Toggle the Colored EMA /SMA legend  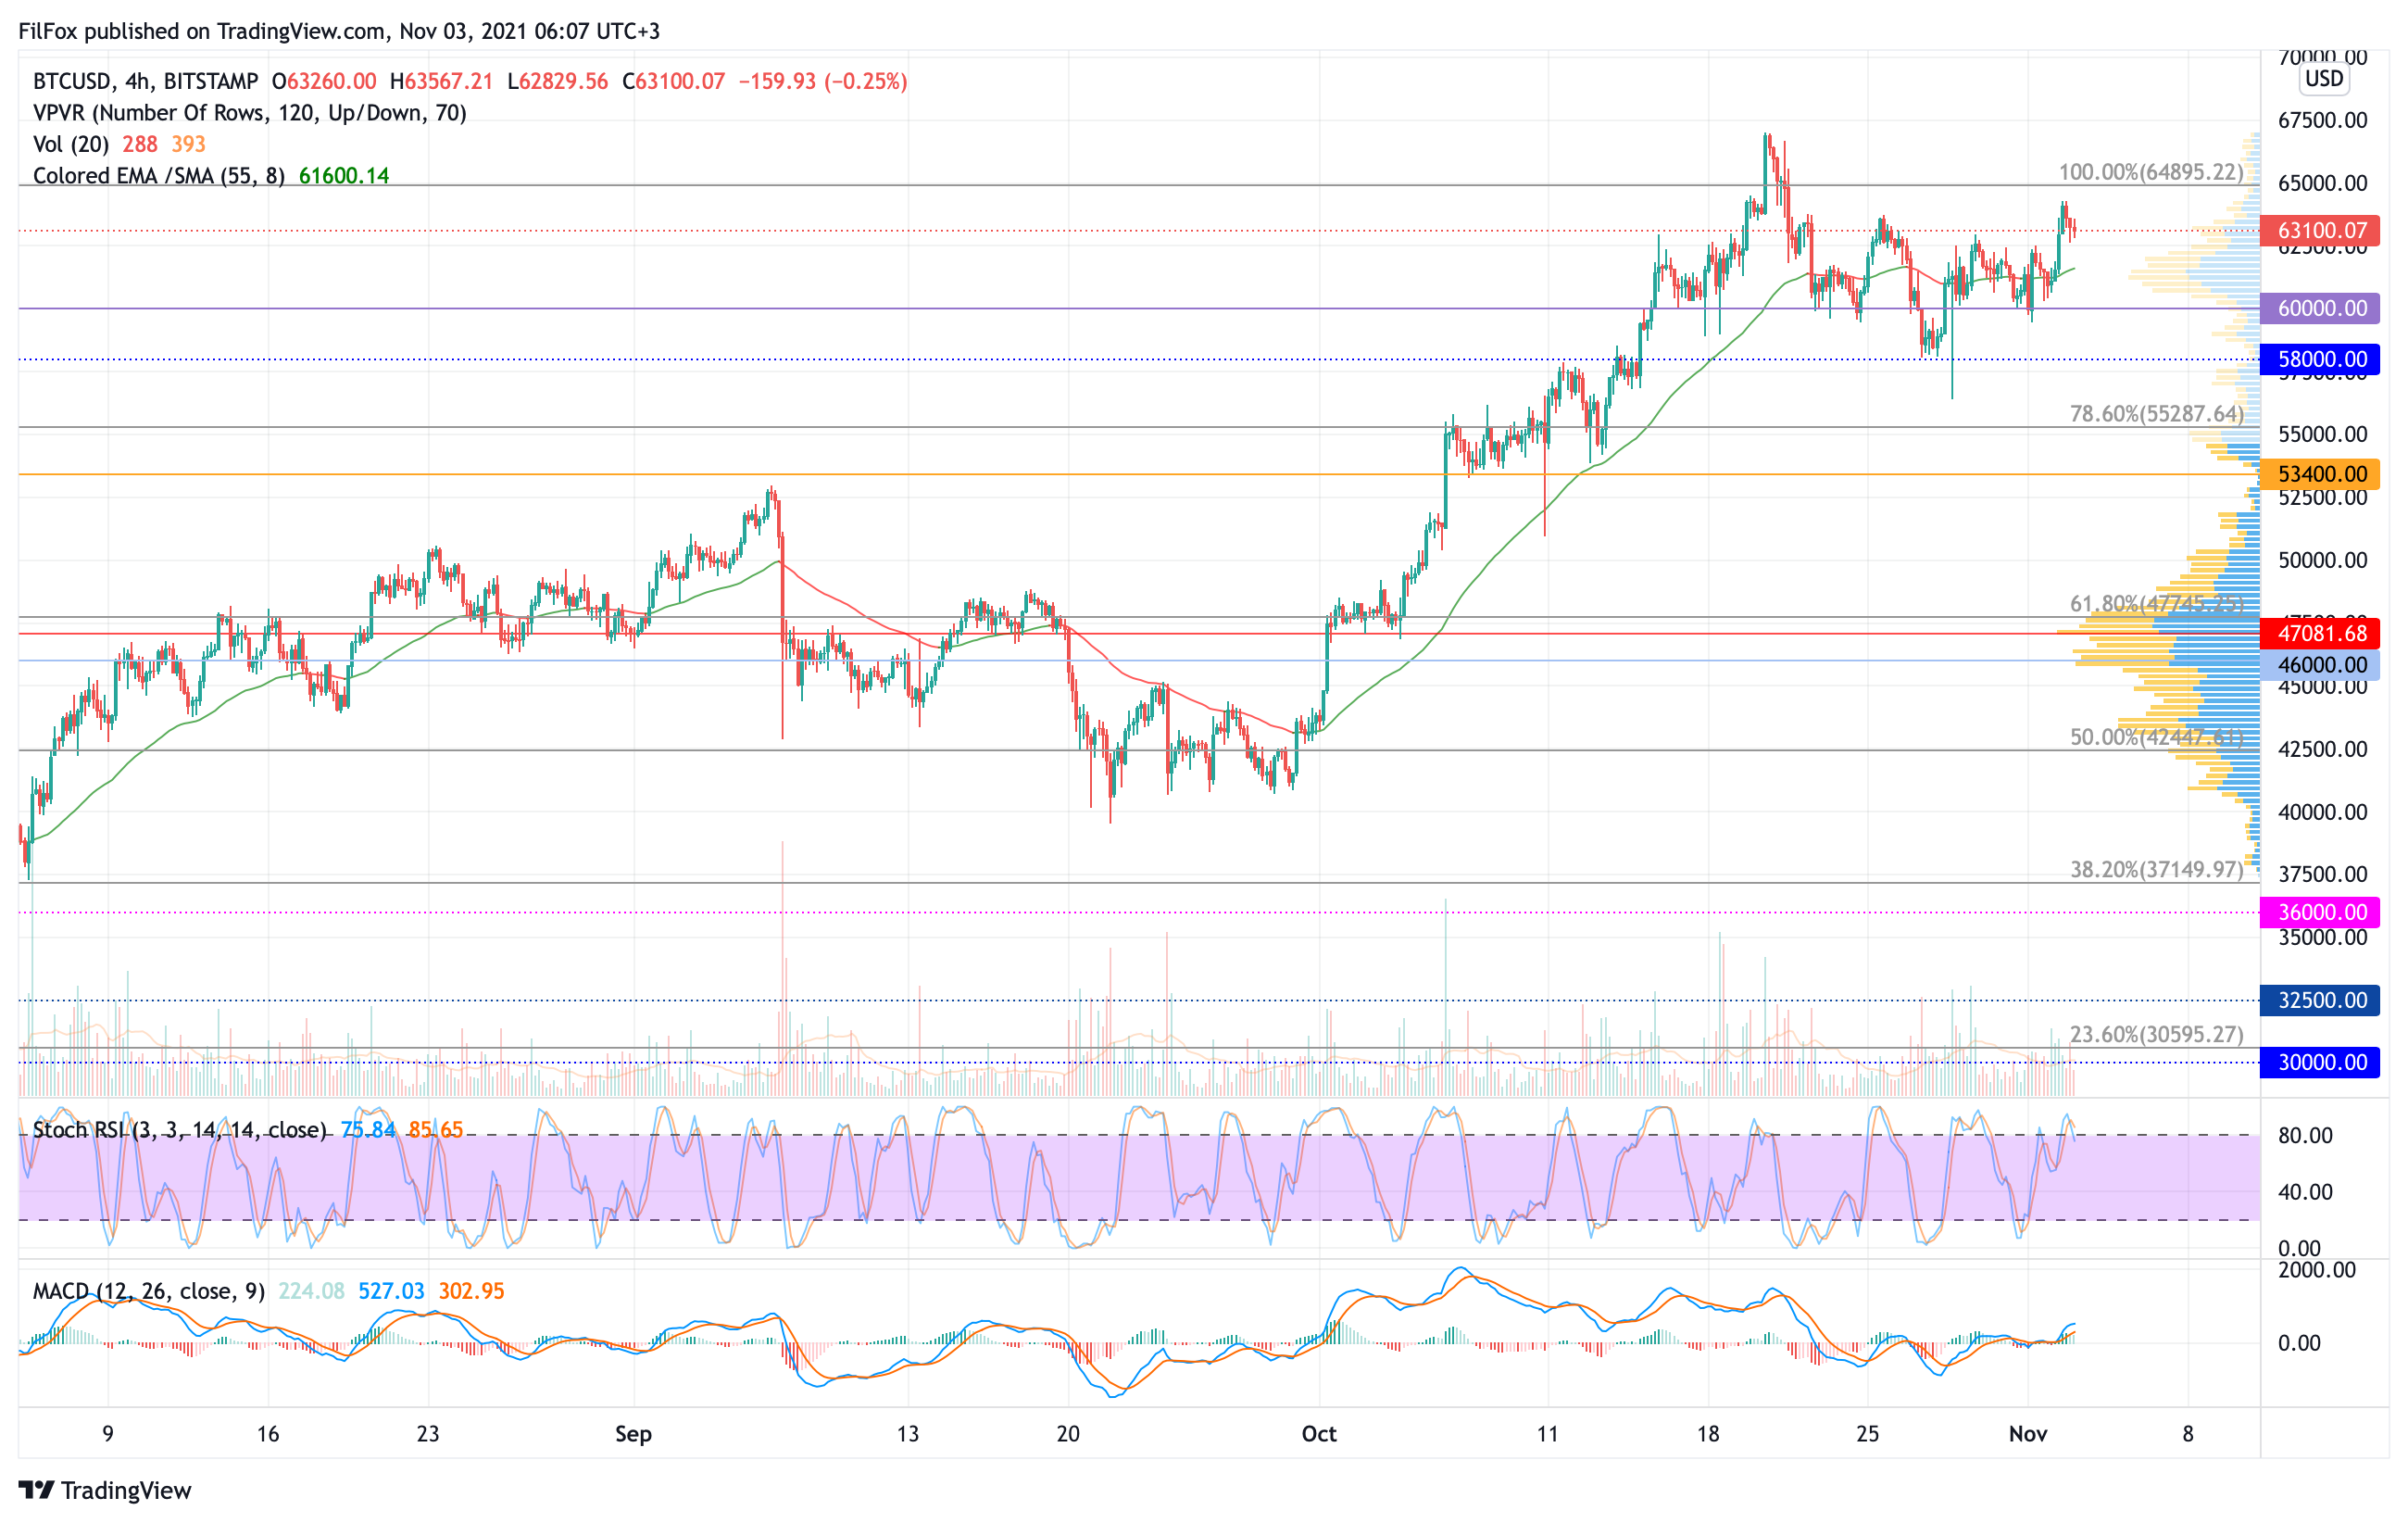(158, 176)
